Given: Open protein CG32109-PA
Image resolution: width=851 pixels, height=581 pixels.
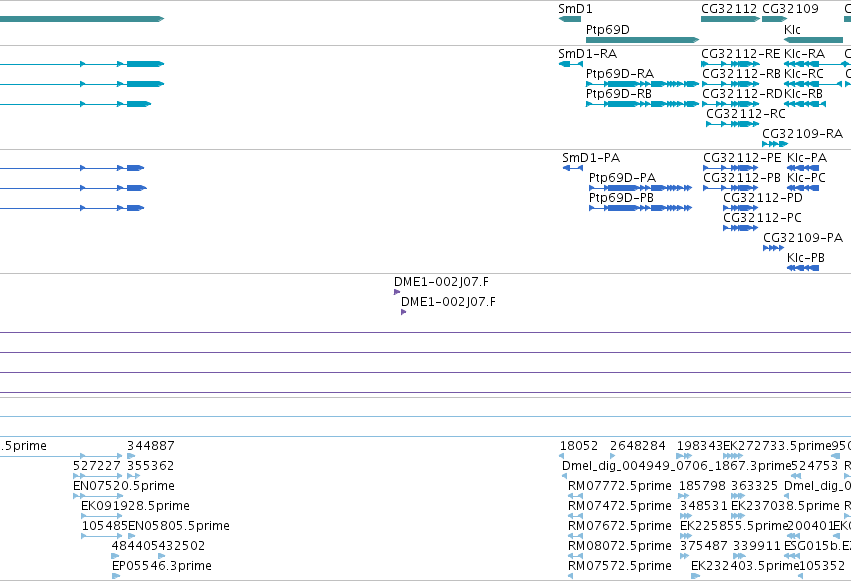Looking at the screenshot, I should pyautogui.click(x=773, y=248).
